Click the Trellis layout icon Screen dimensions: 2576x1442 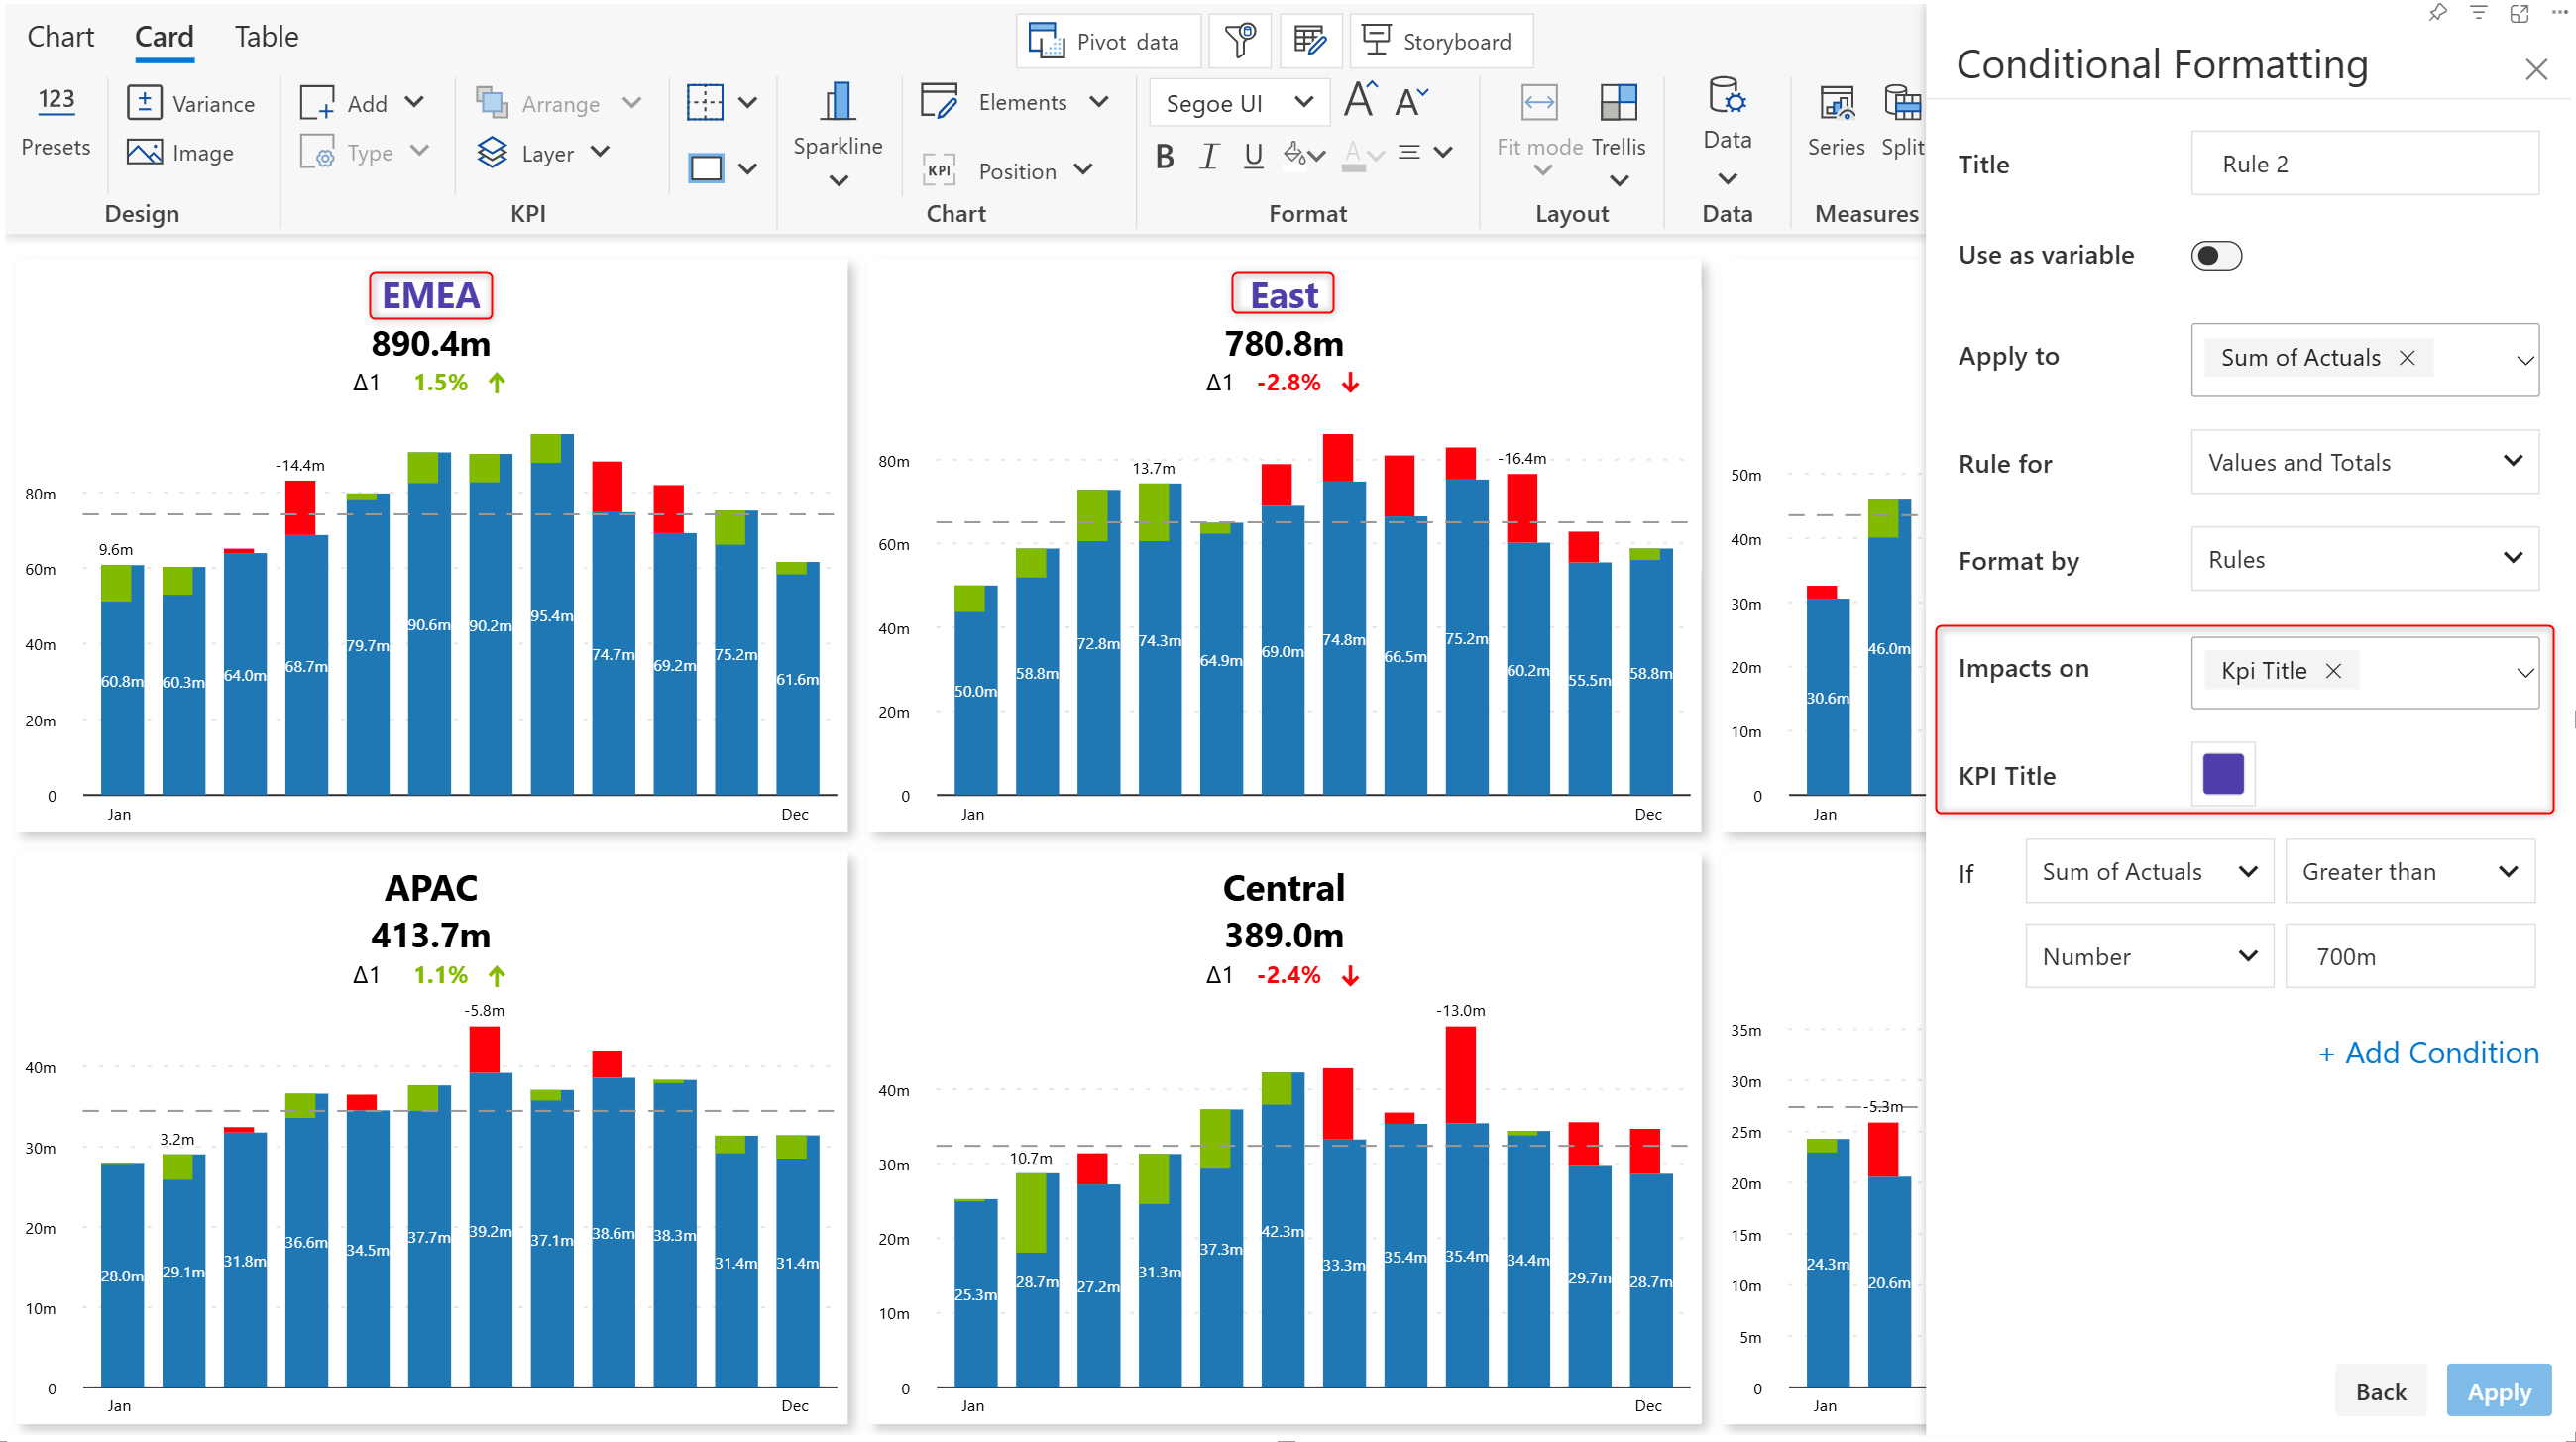pos(1618,103)
